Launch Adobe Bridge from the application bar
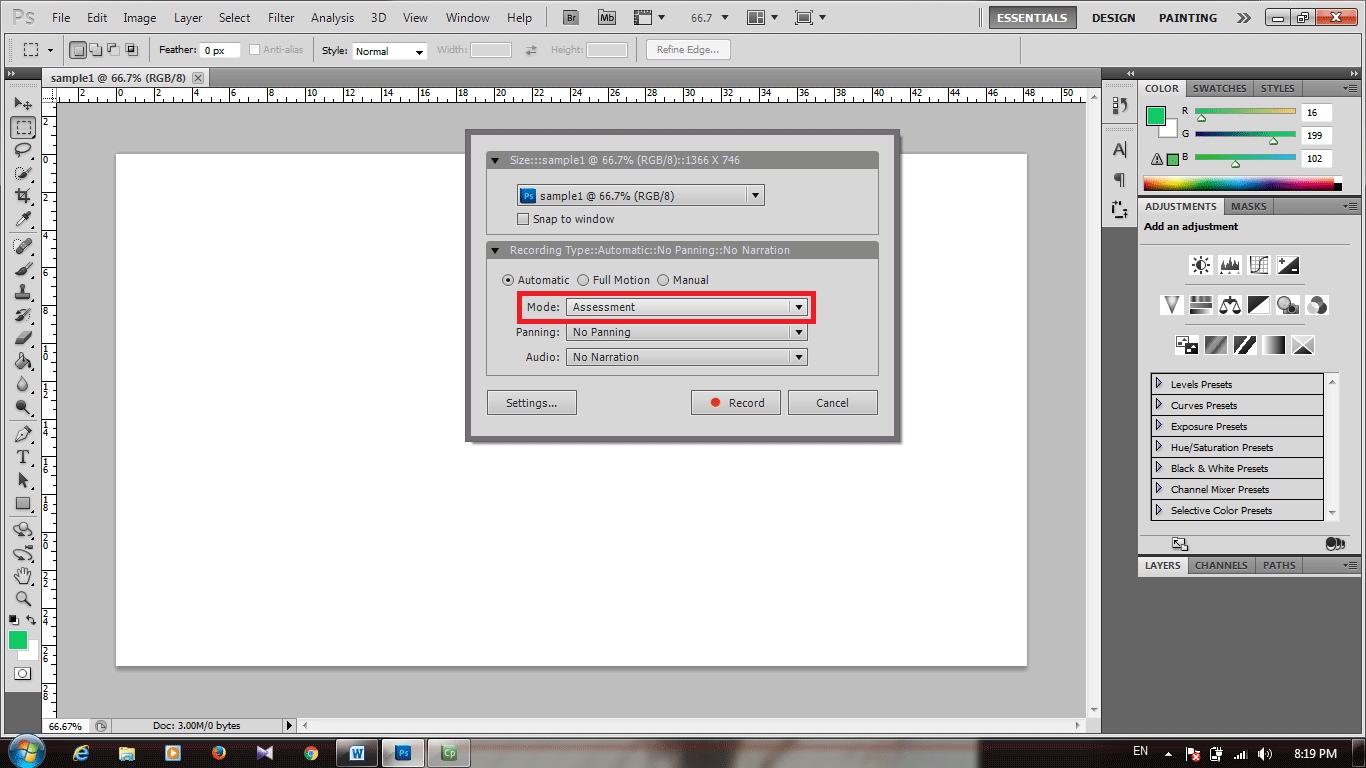1366x768 pixels. coord(571,17)
